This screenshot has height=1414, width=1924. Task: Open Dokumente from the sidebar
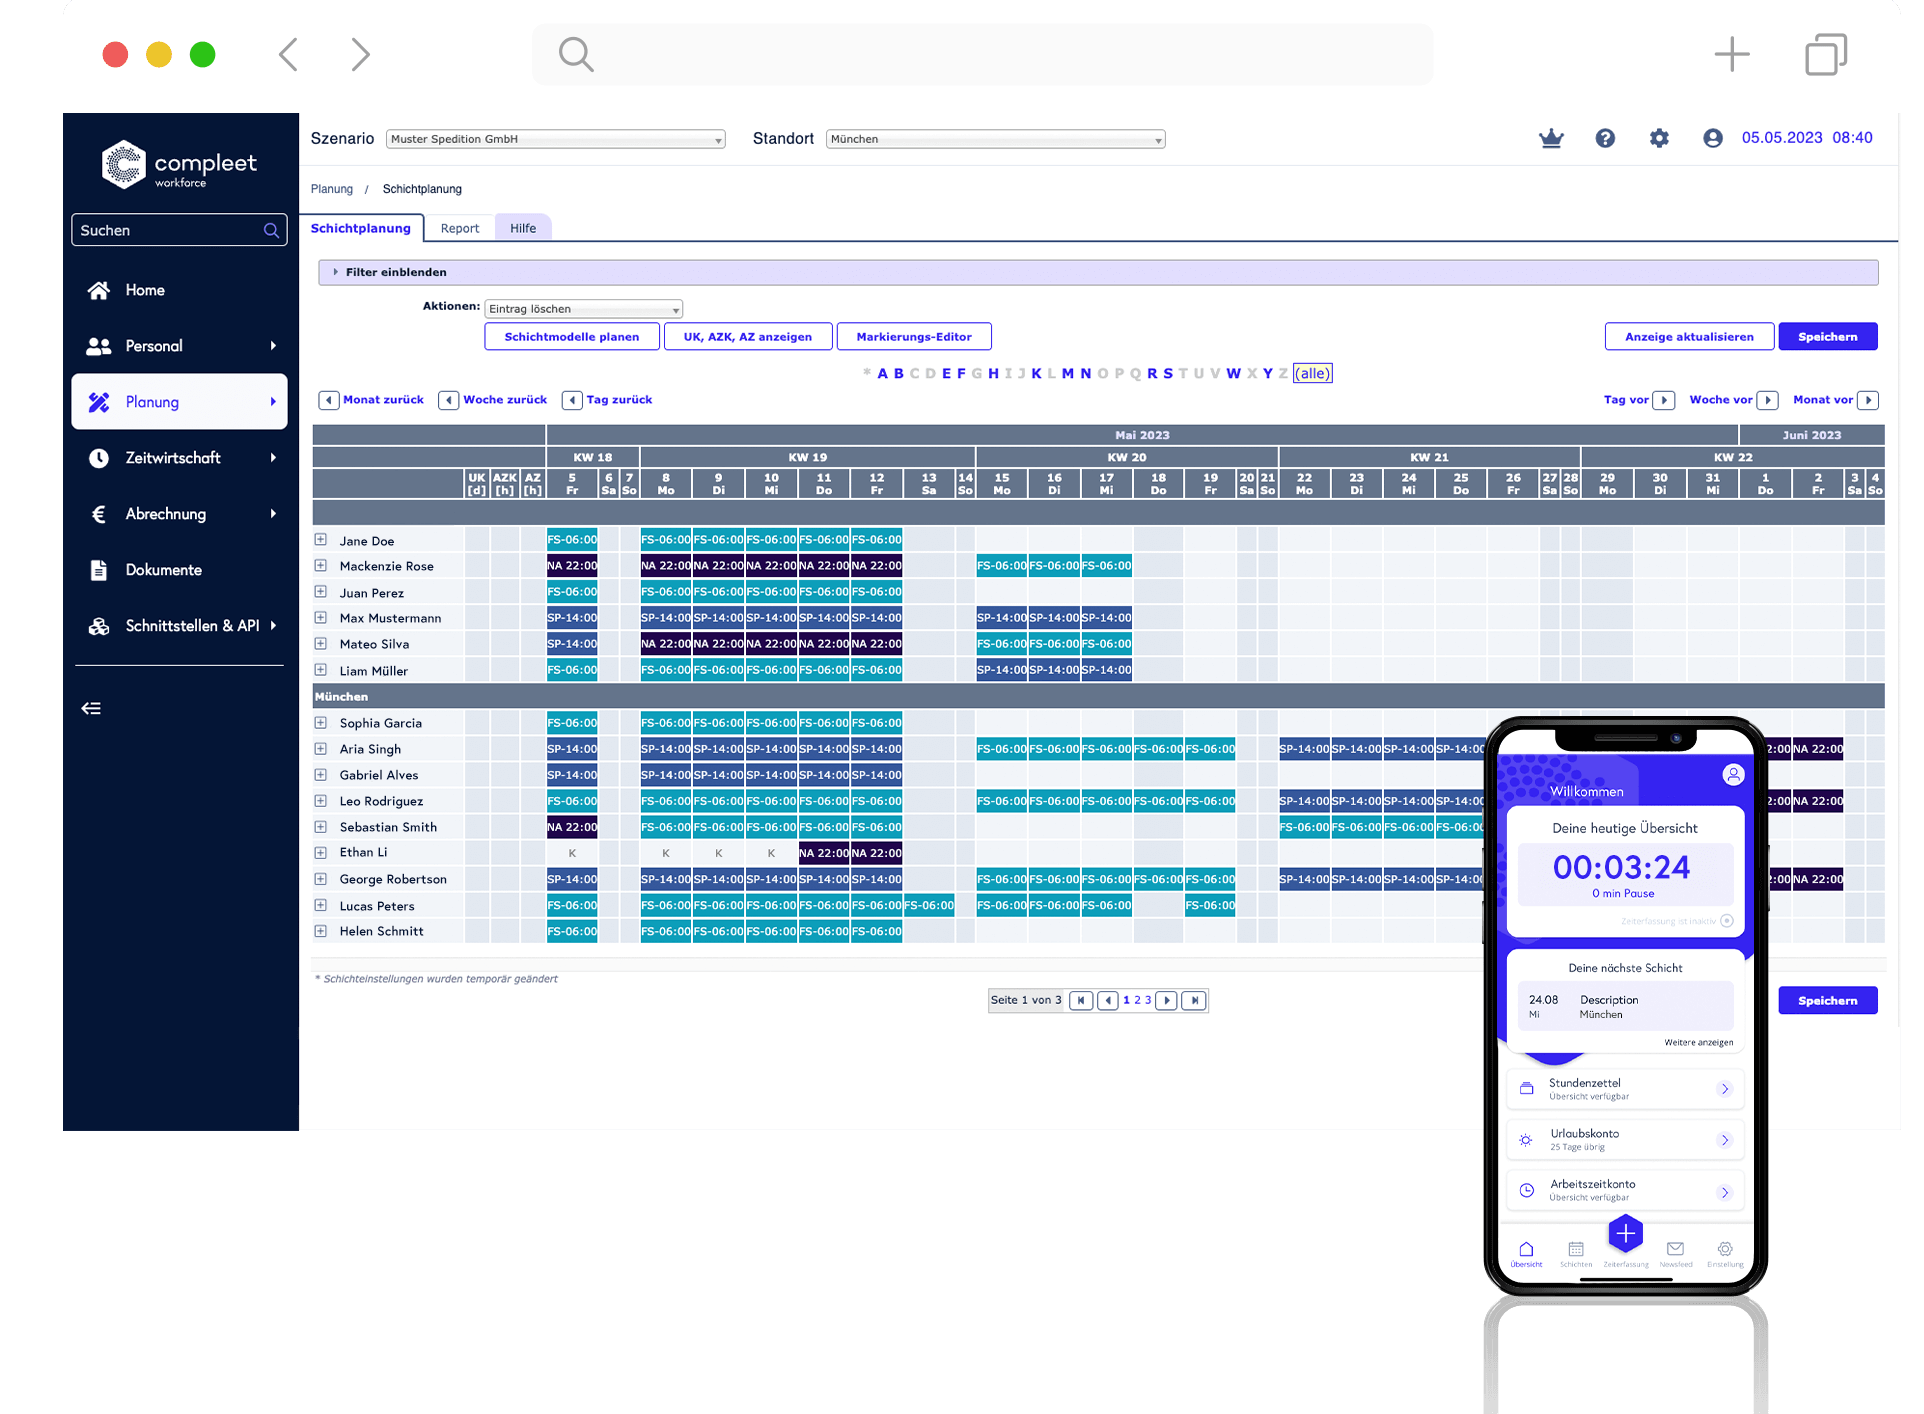point(163,570)
